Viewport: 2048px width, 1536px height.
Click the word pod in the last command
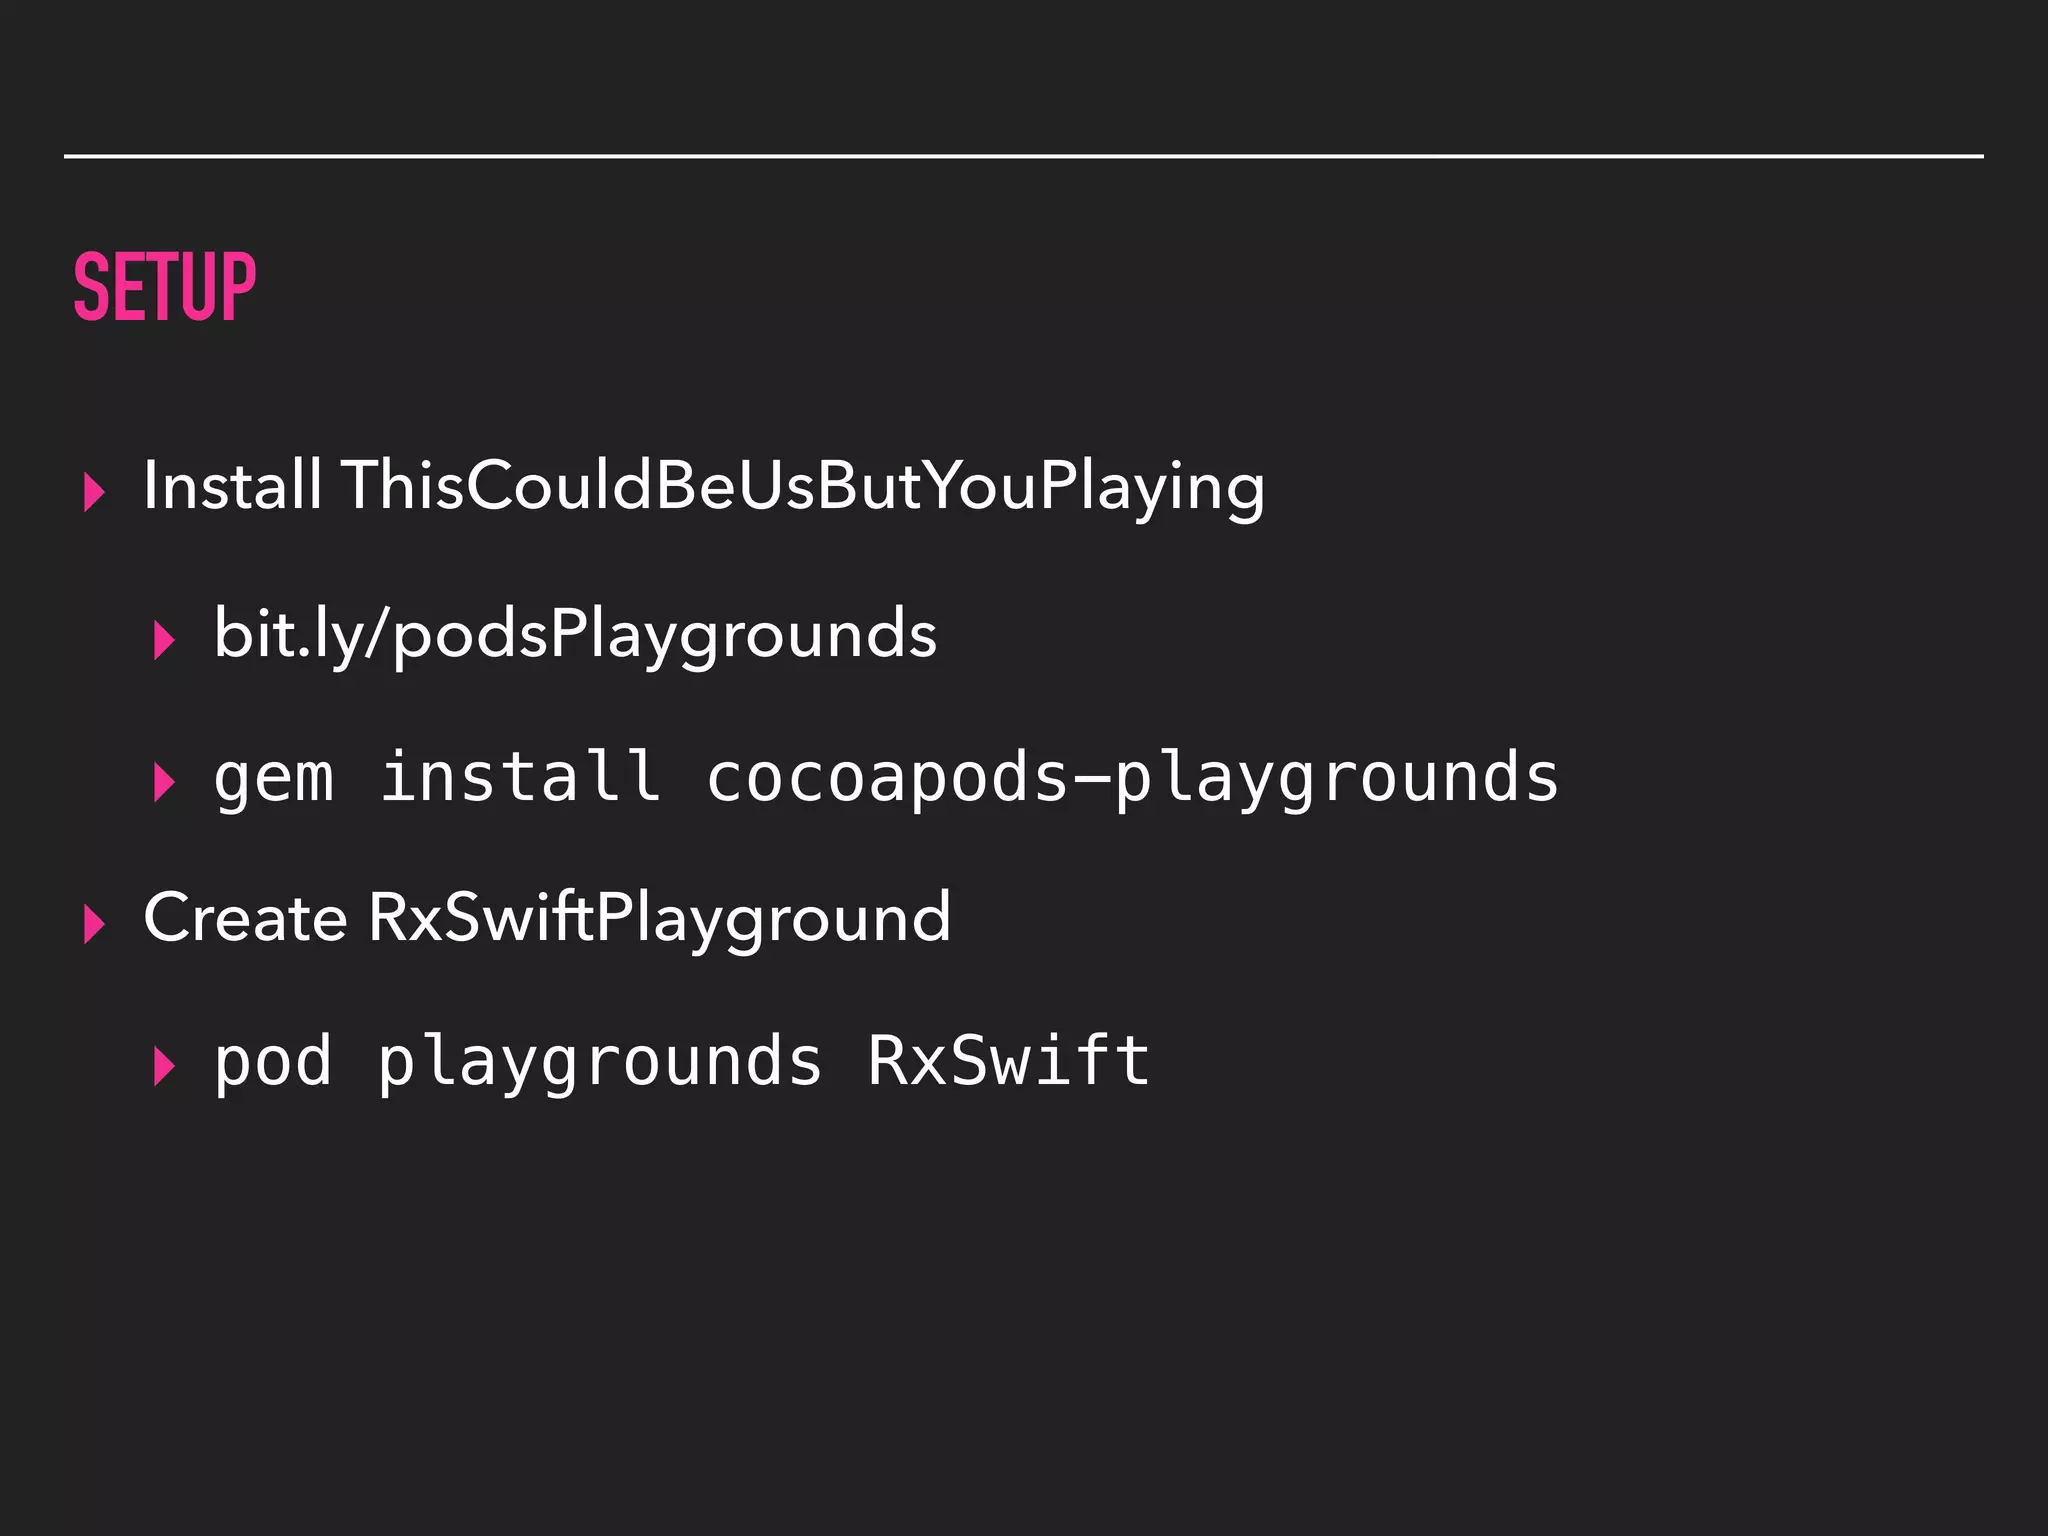(273, 1062)
